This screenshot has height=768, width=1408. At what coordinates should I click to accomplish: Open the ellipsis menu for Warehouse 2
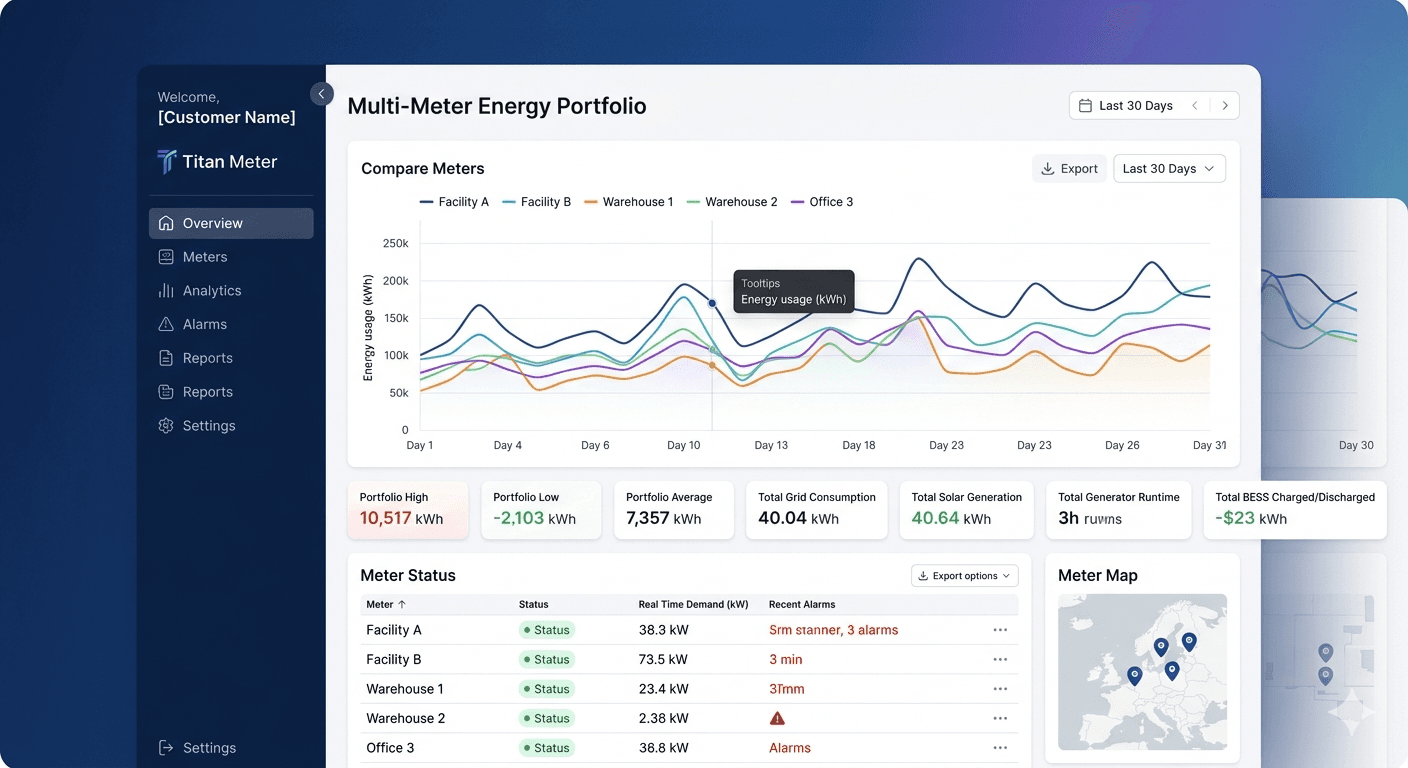(x=999, y=718)
